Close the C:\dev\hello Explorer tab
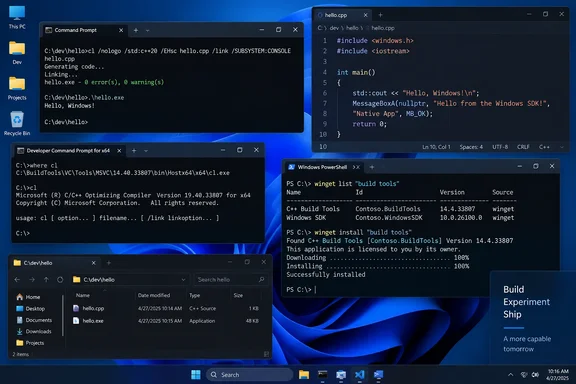Image resolution: width=576 pixels, height=384 pixels. coord(94,263)
